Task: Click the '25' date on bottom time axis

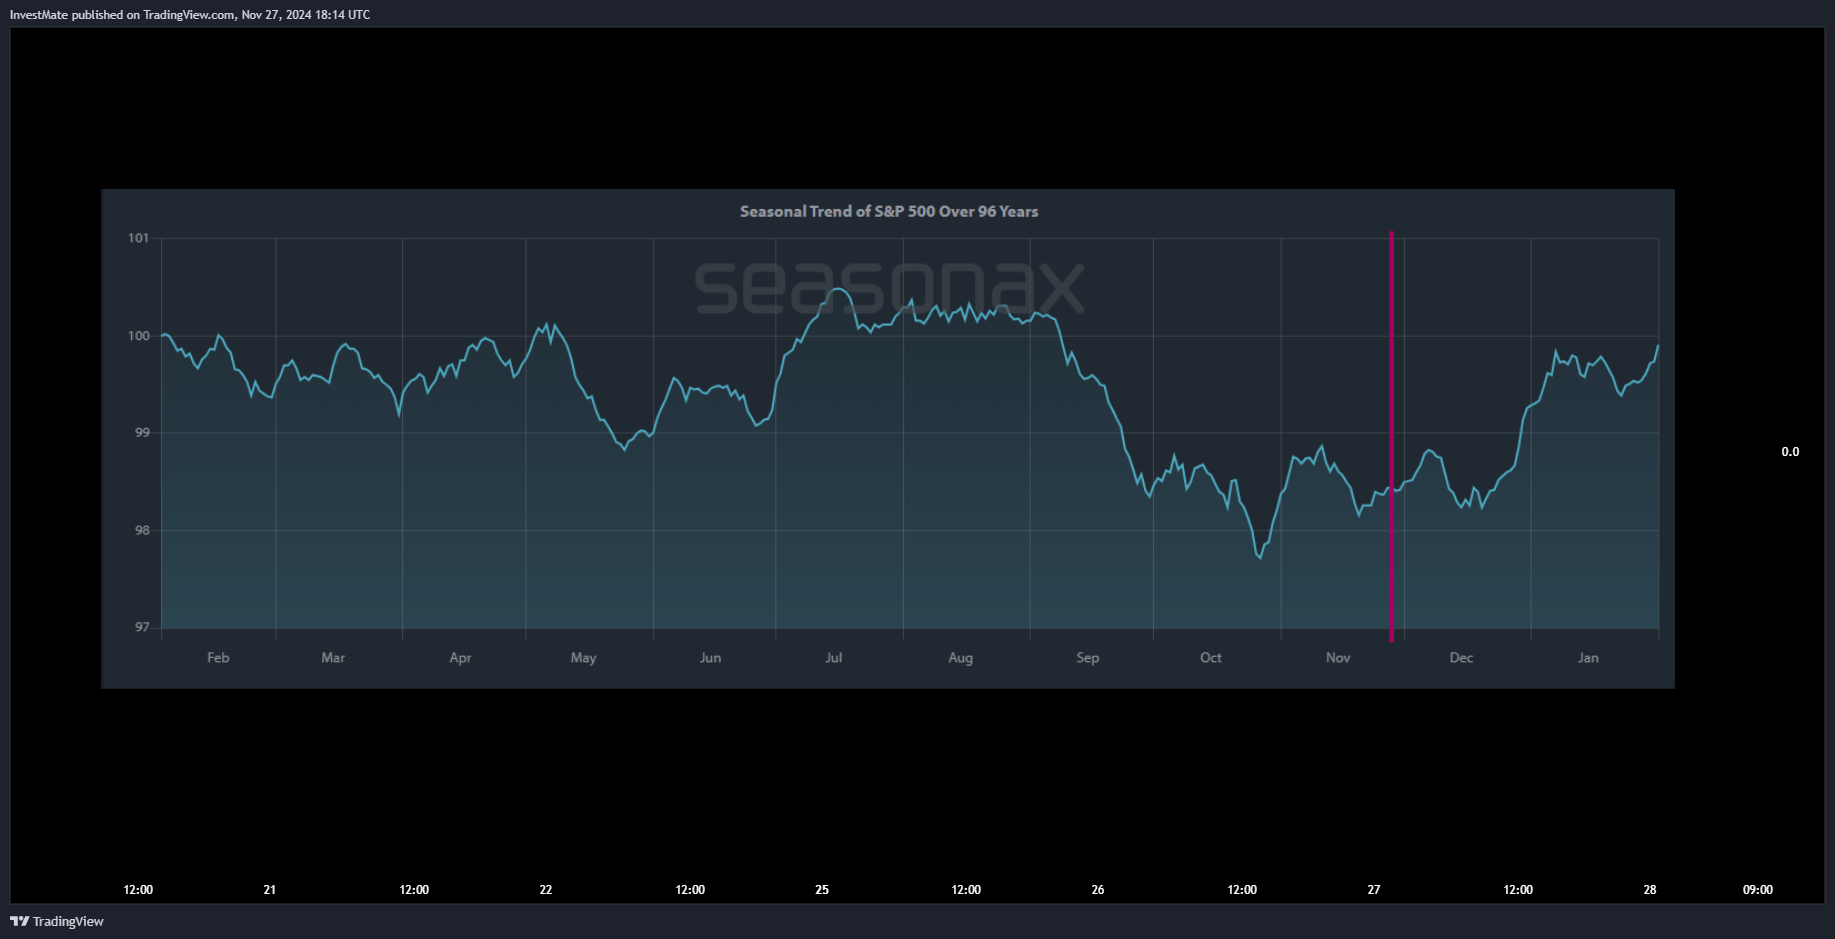Action: [822, 890]
